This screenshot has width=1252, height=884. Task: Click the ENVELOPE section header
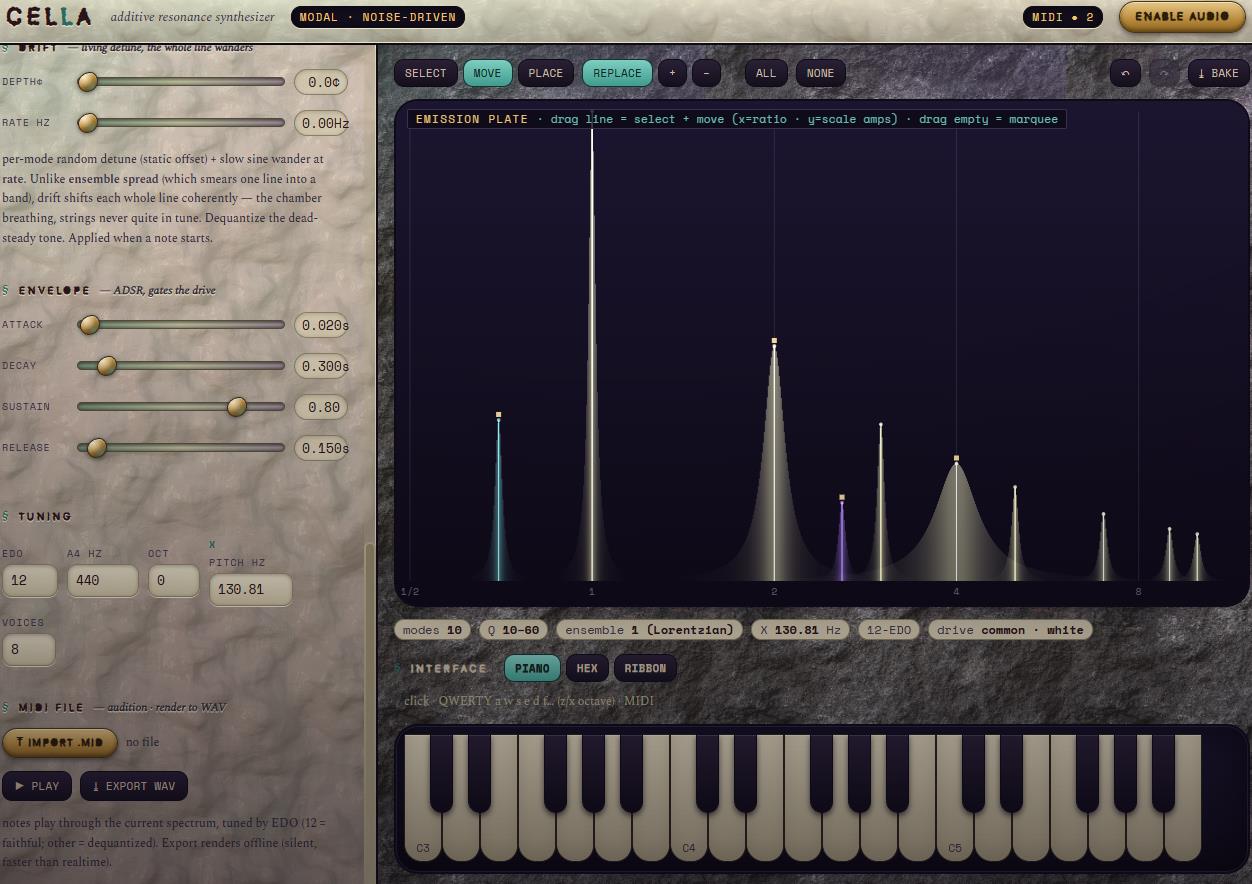(x=53, y=290)
